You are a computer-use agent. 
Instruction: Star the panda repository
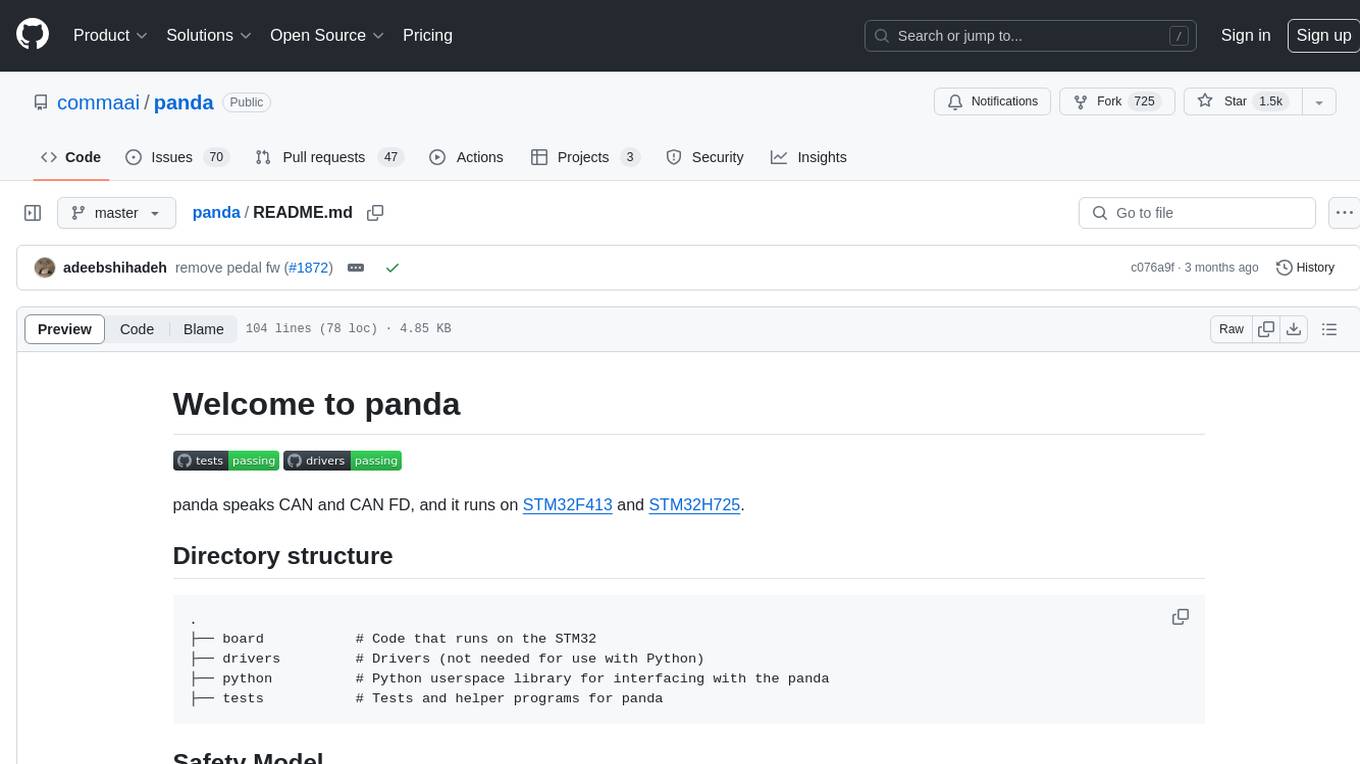[1242, 101]
